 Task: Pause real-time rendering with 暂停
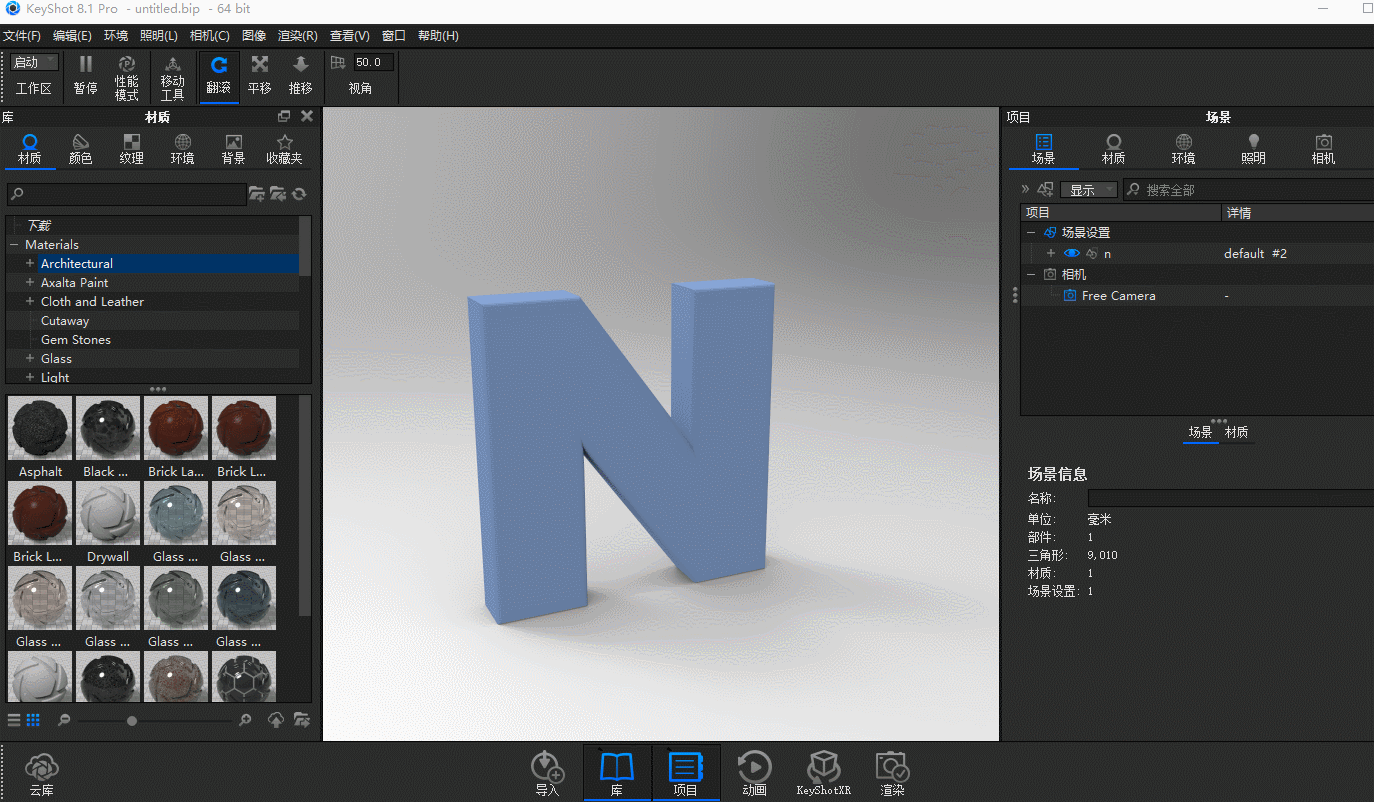(84, 75)
